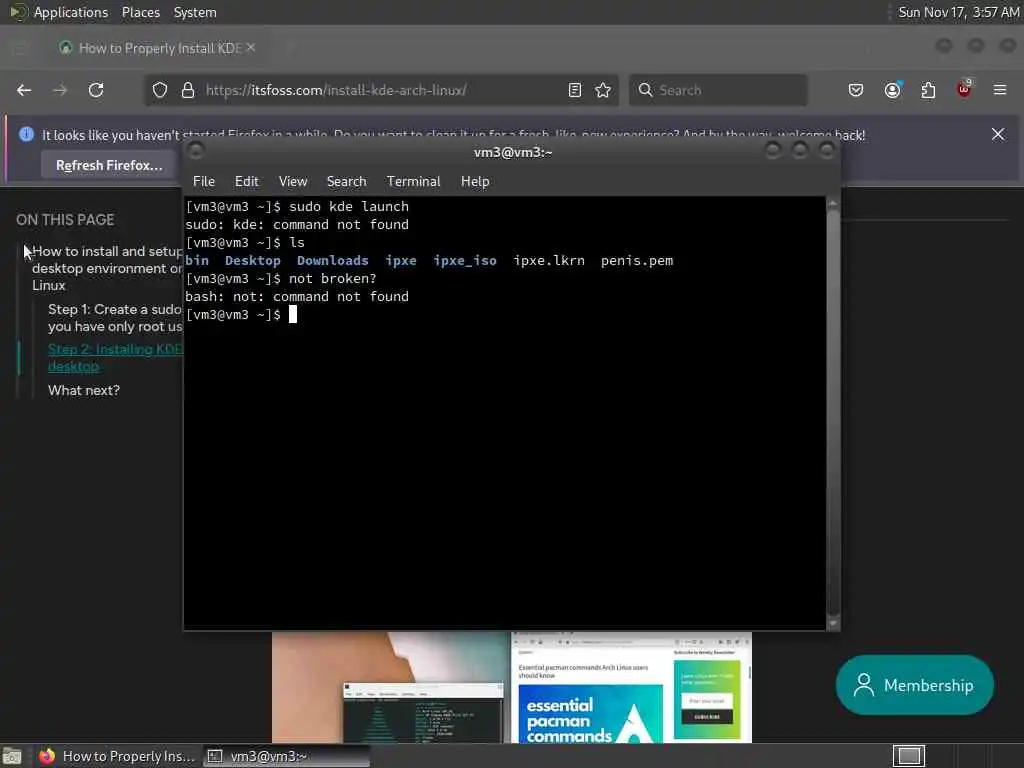Open the terminal Help menu

point(475,182)
